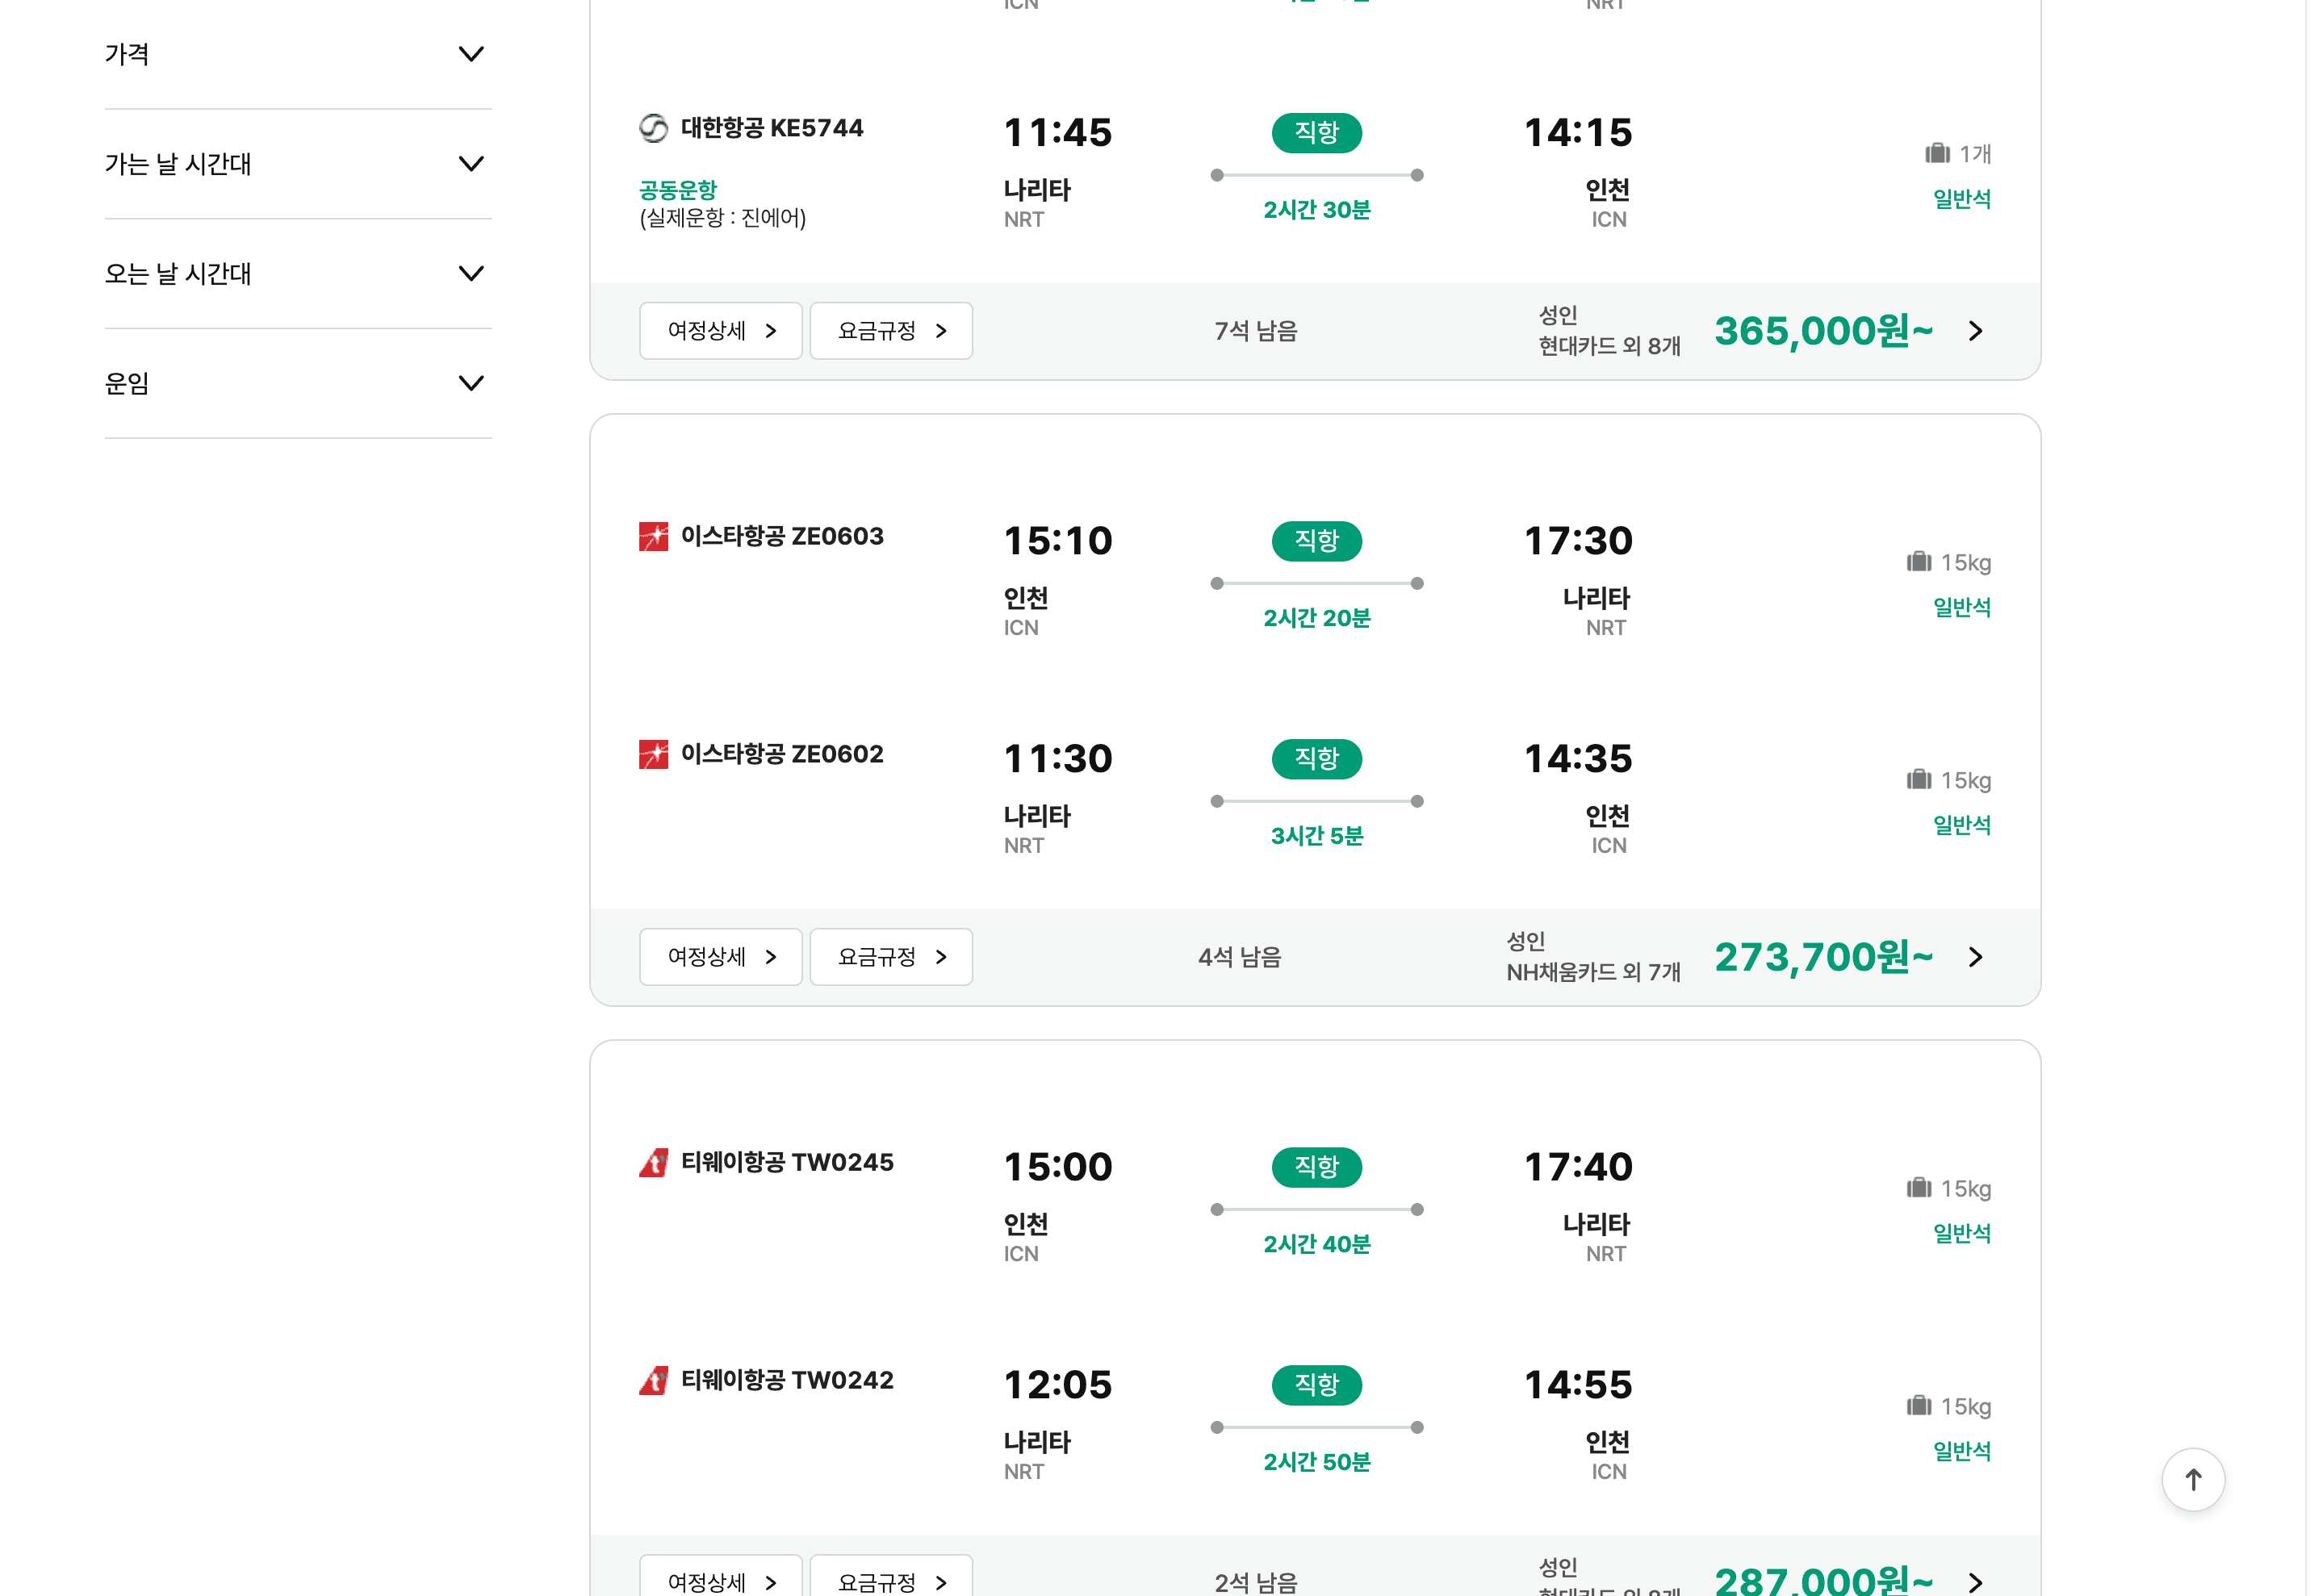
Task: Open 여정상세 for the Korean Air flight
Action: pos(720,331)
